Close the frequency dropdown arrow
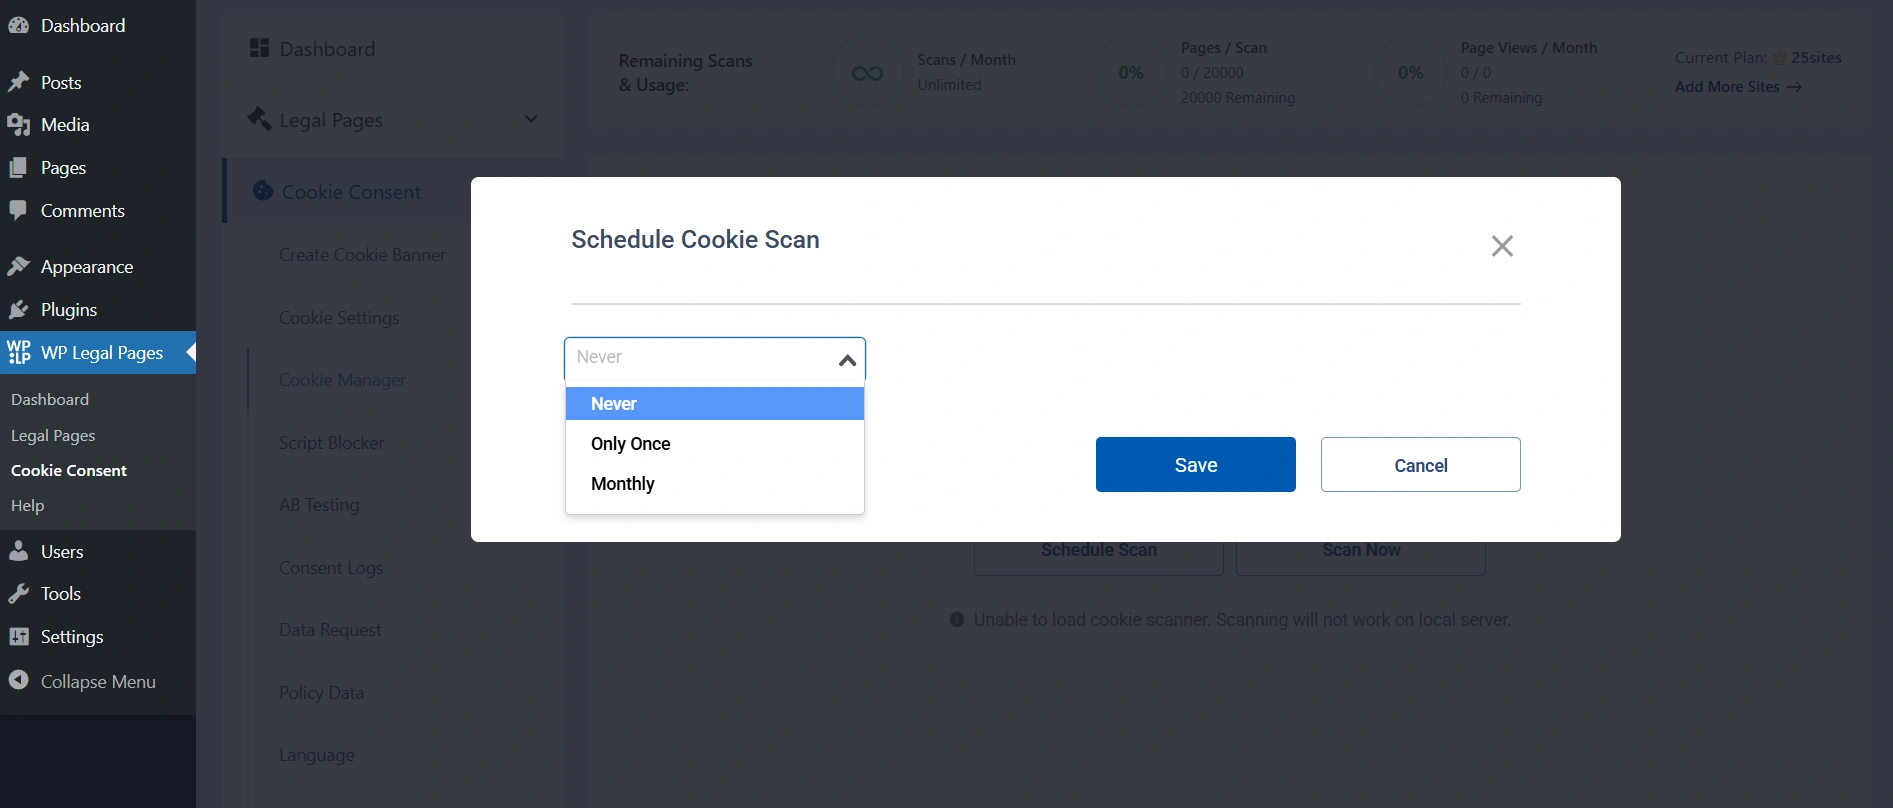The width and height of the screenshot is (1893, 808). [x=847, y=359]
